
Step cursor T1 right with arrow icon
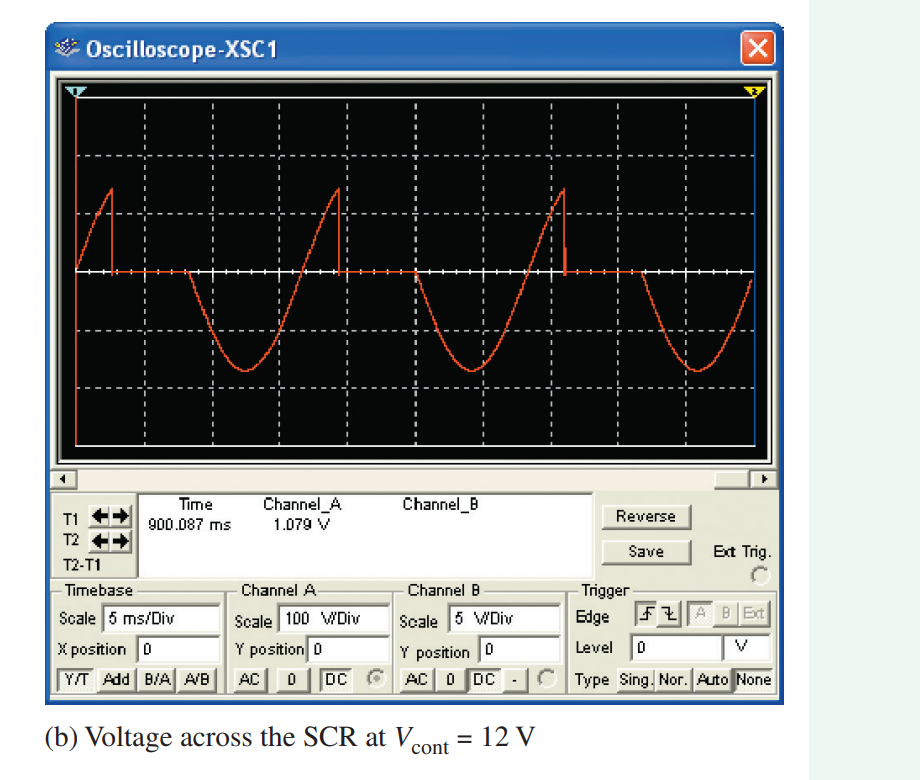coord(120,517)
